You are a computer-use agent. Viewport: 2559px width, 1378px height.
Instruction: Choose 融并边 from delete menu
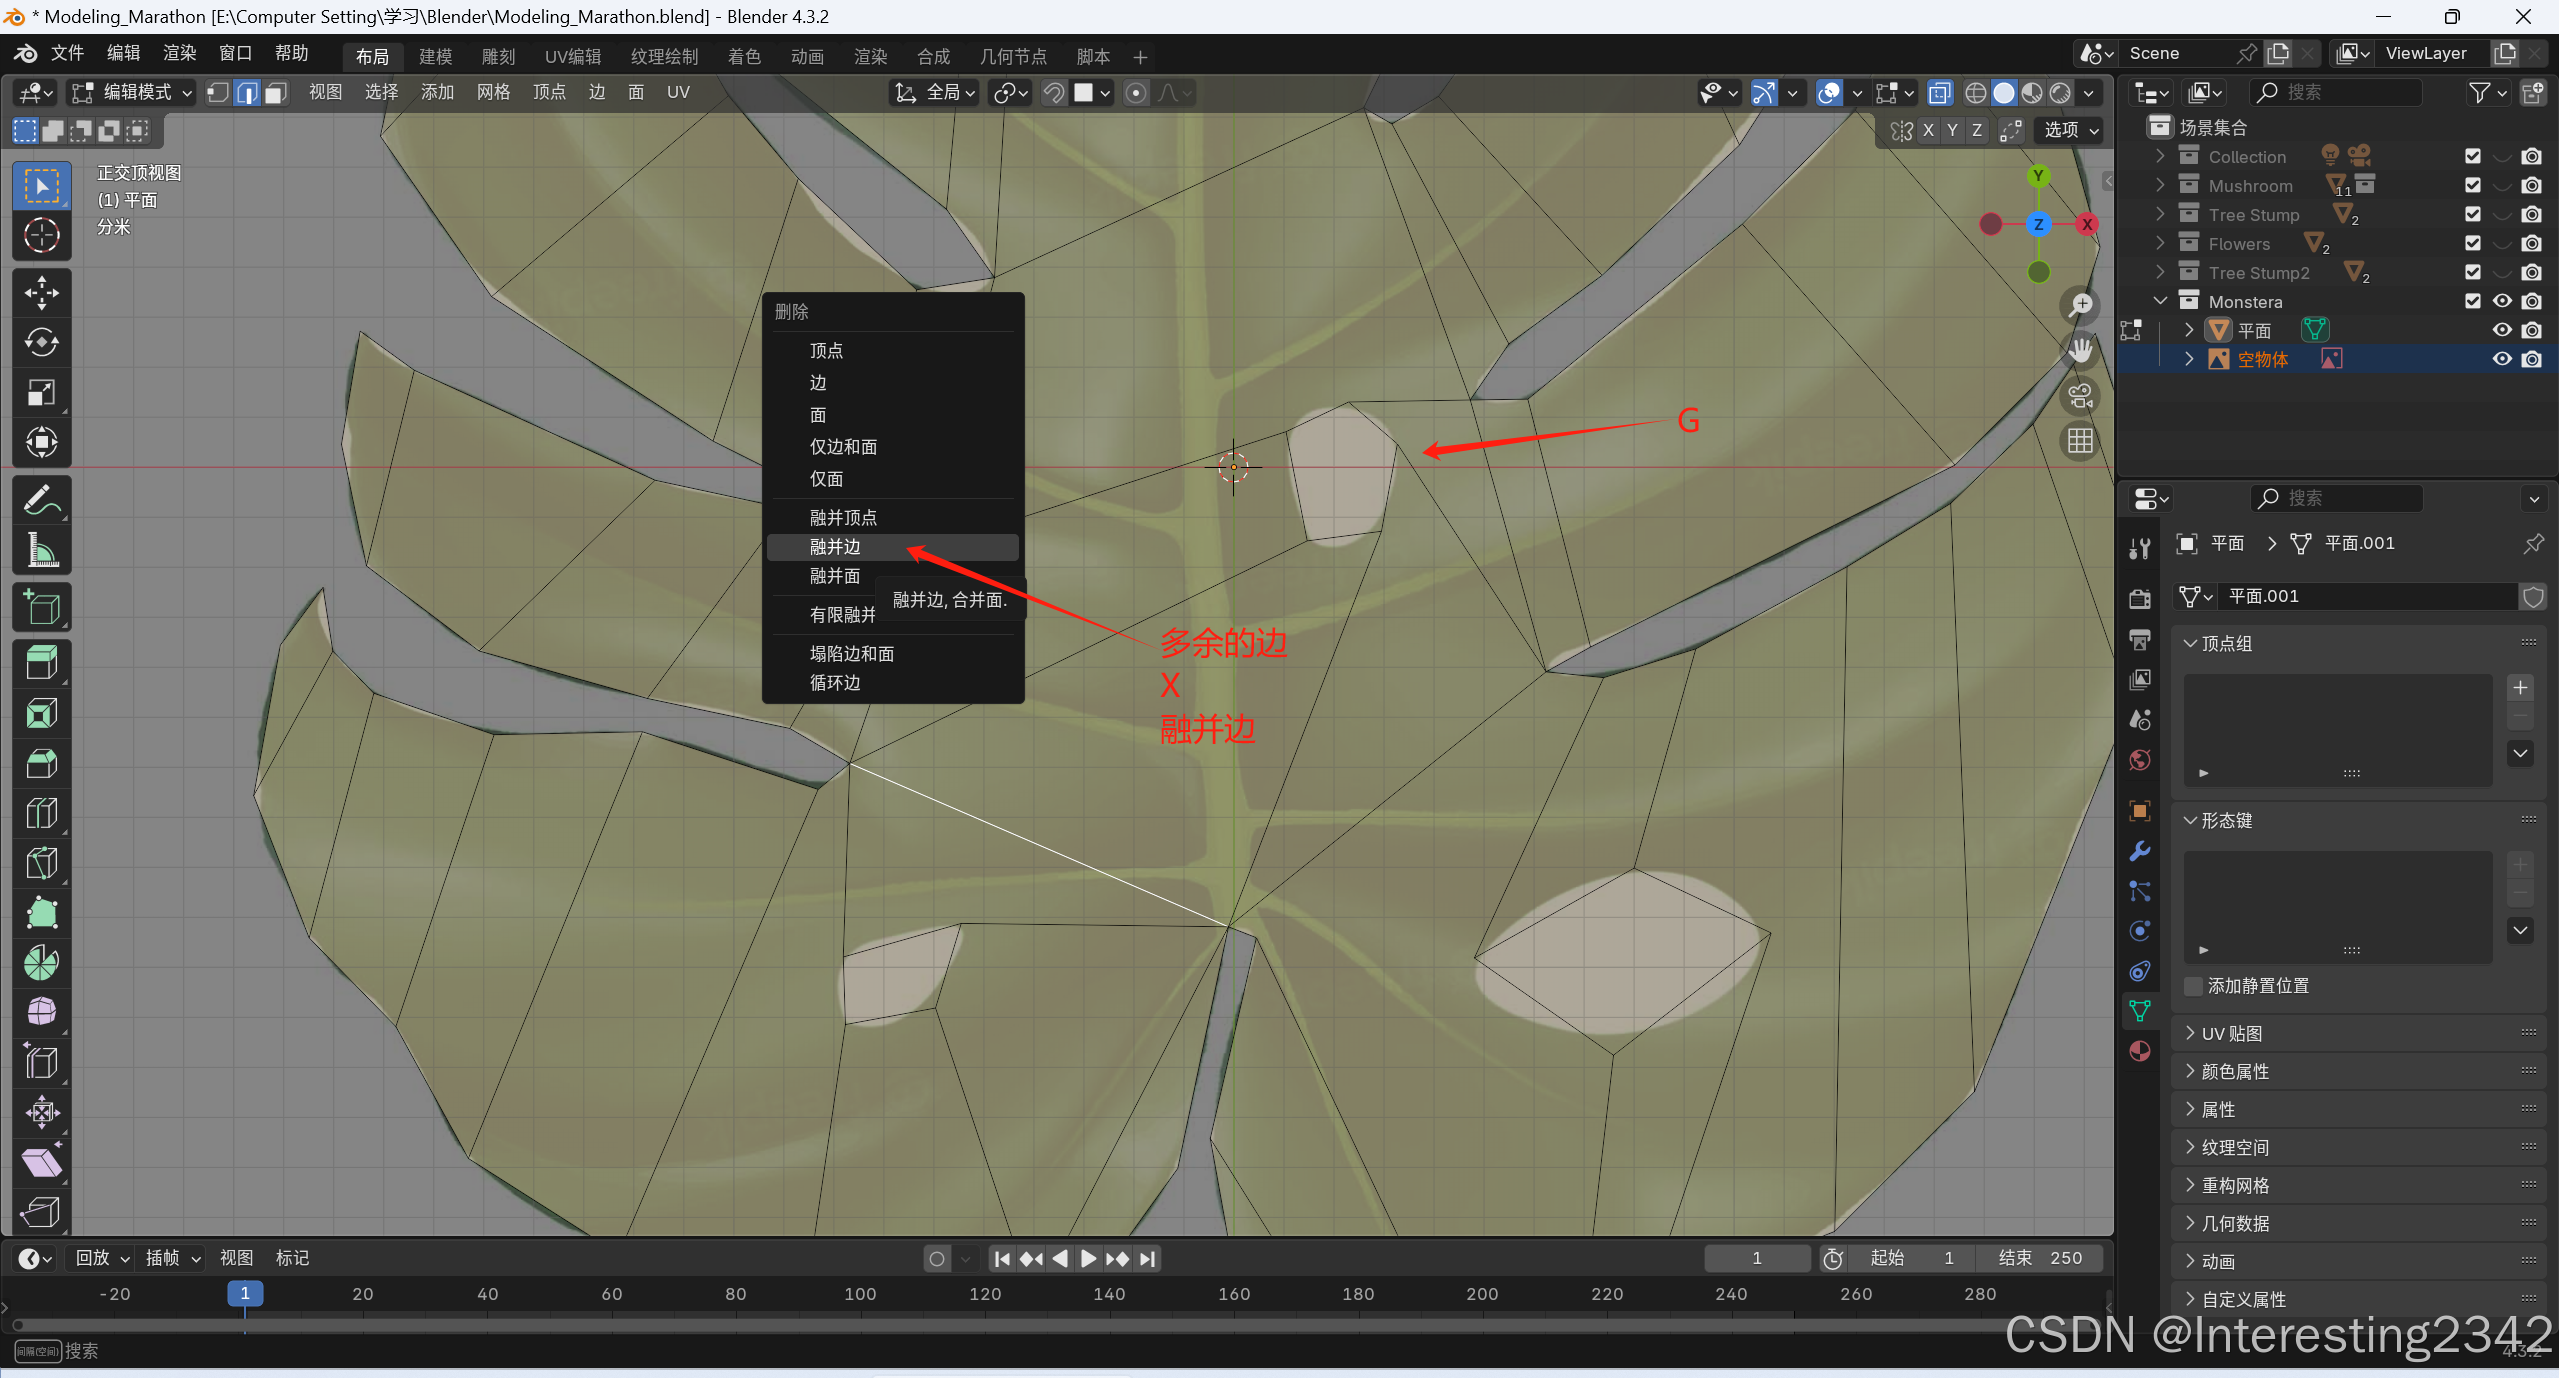[835, 547]
